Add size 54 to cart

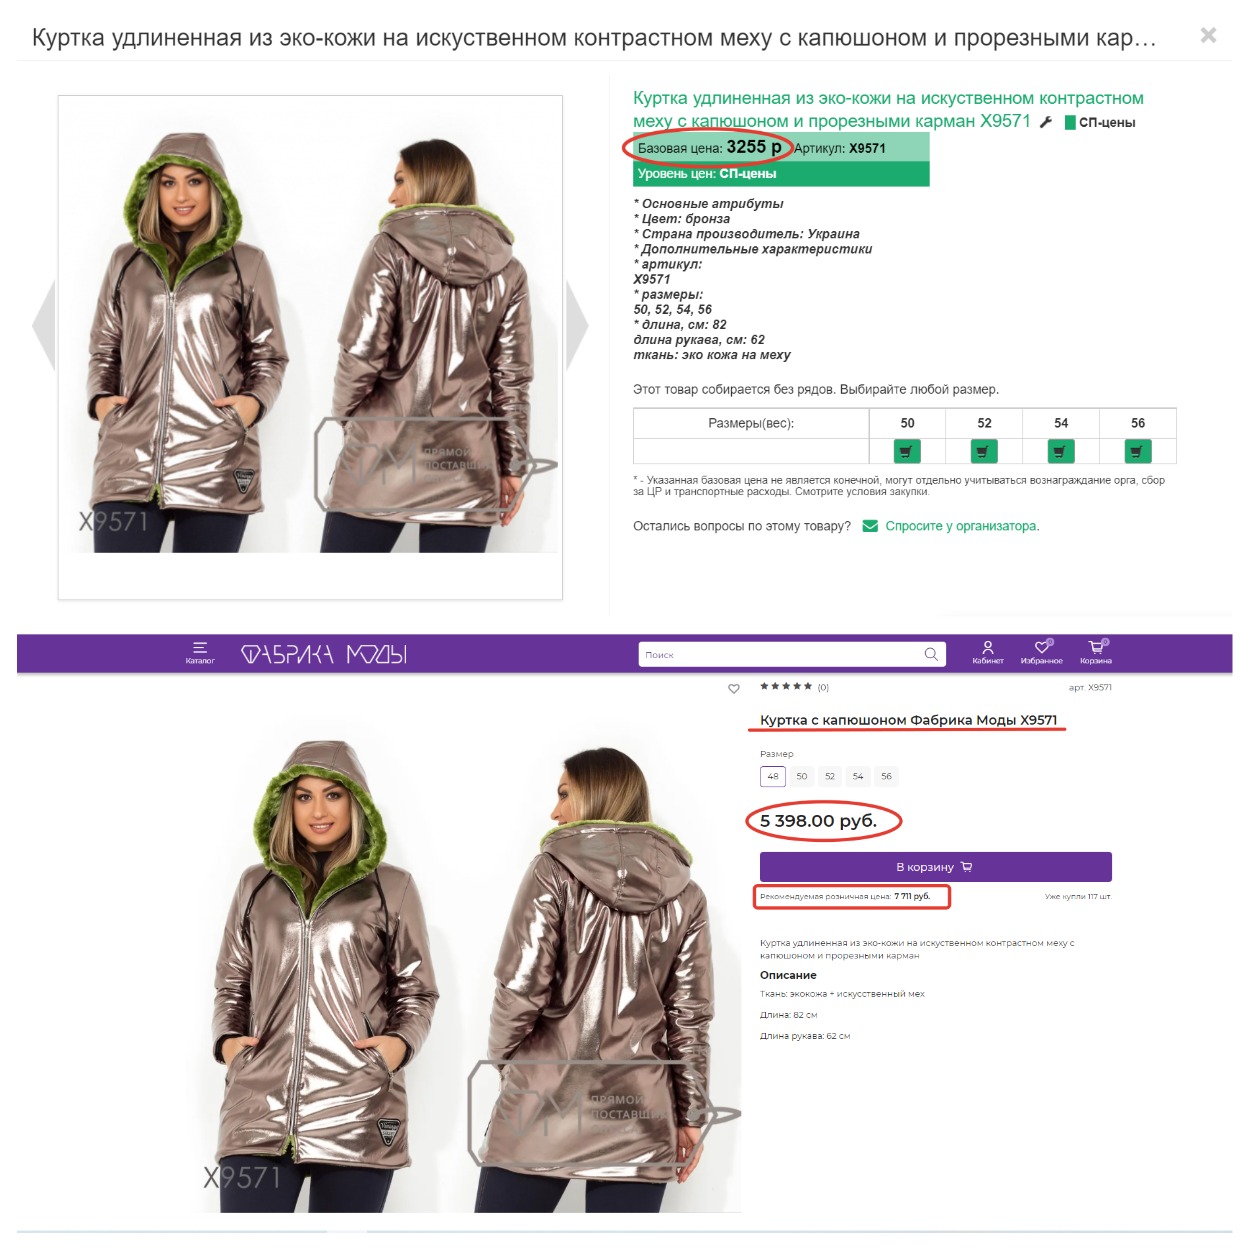(x=1061, y=451)
